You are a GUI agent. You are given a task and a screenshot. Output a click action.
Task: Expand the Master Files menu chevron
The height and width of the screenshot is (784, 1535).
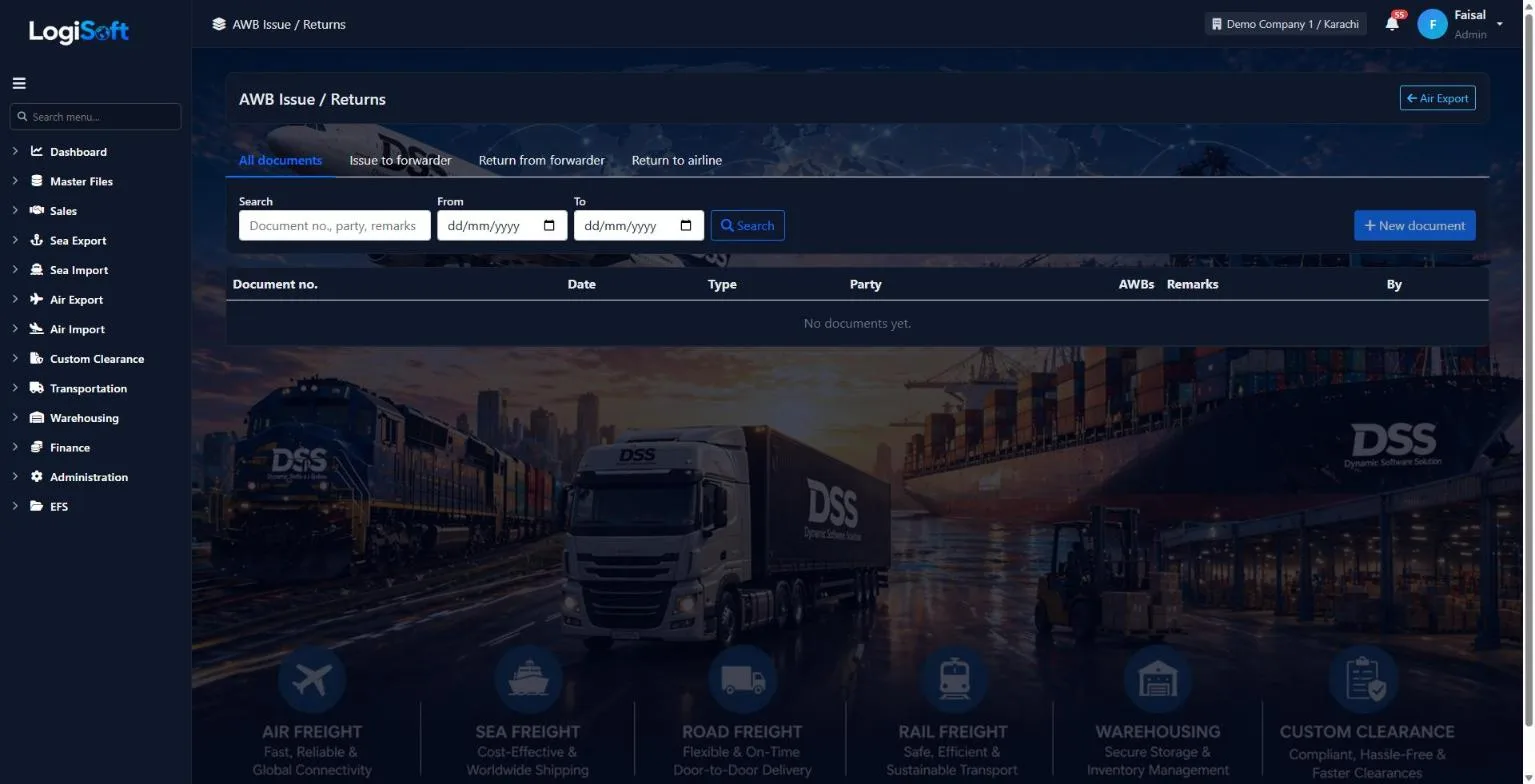pos(15,181)
